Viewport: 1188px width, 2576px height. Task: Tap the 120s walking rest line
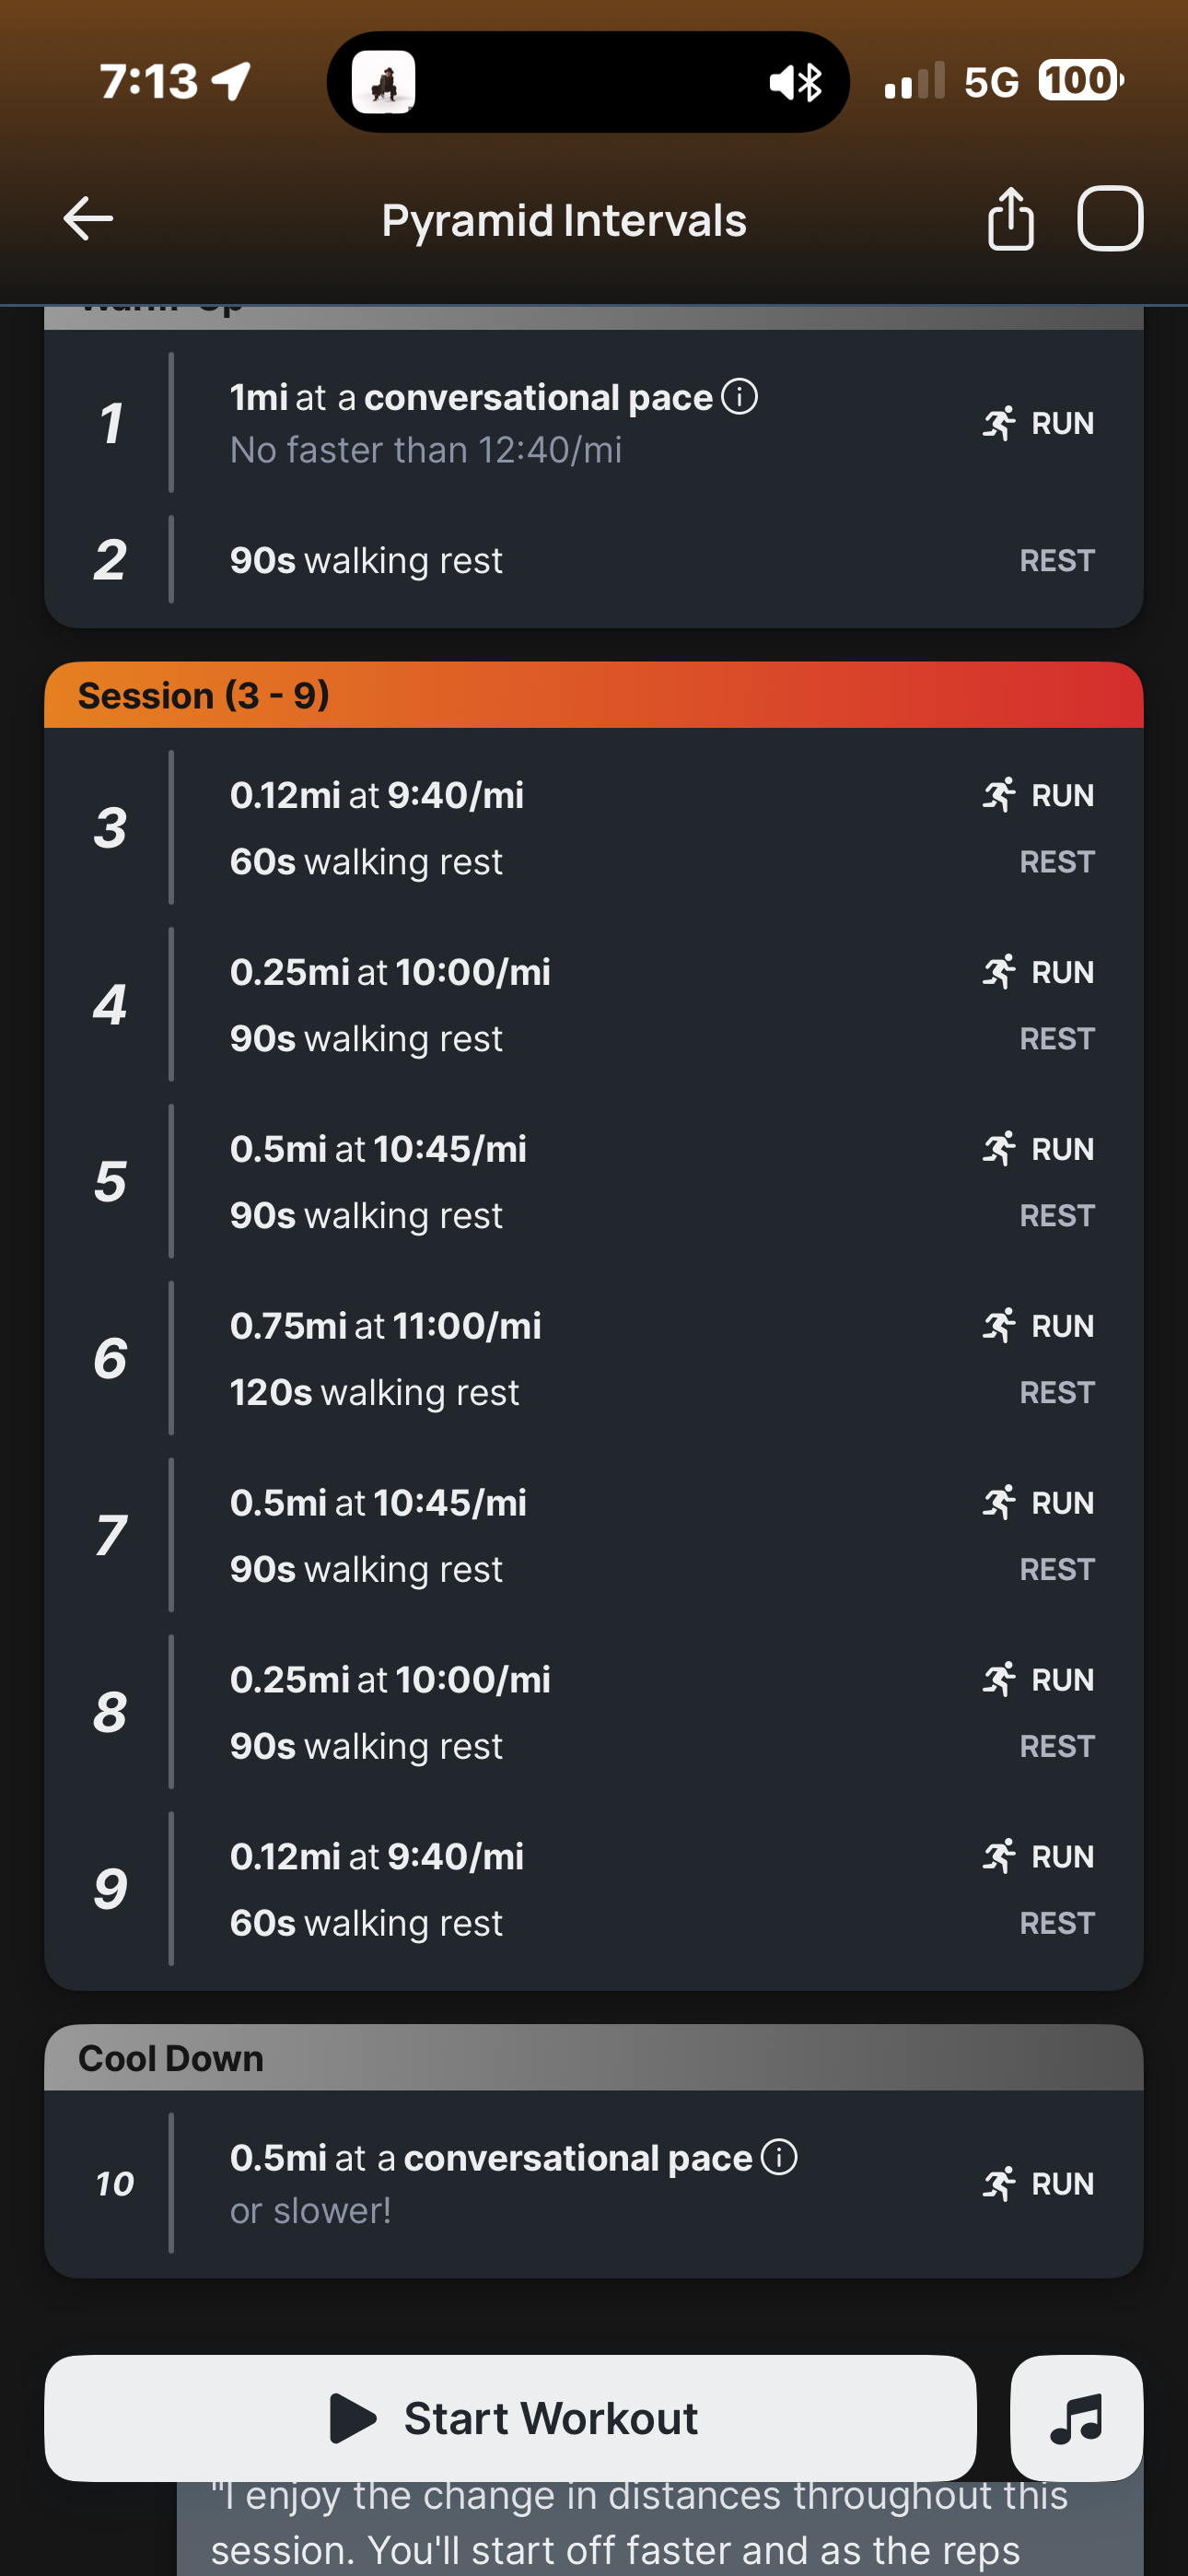click(x=375, y=1392)
